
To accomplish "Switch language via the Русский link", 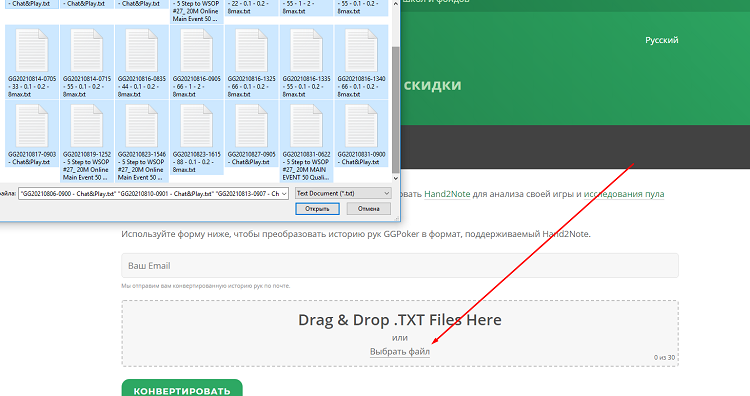I will [x=662, y=40].
